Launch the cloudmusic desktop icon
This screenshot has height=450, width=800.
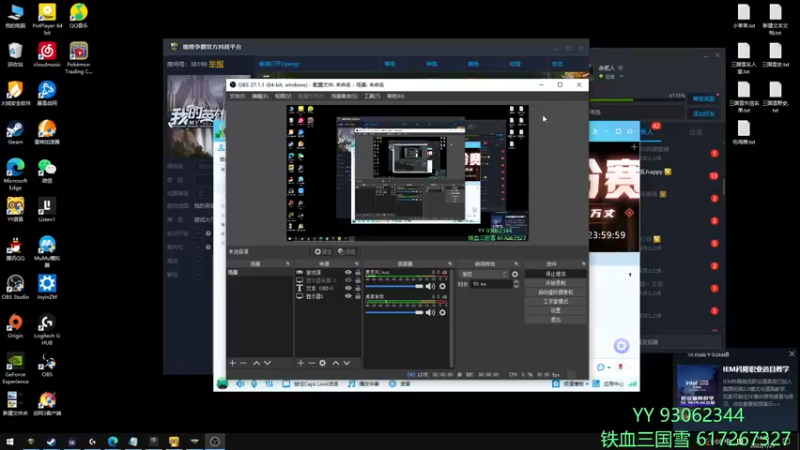47,55
